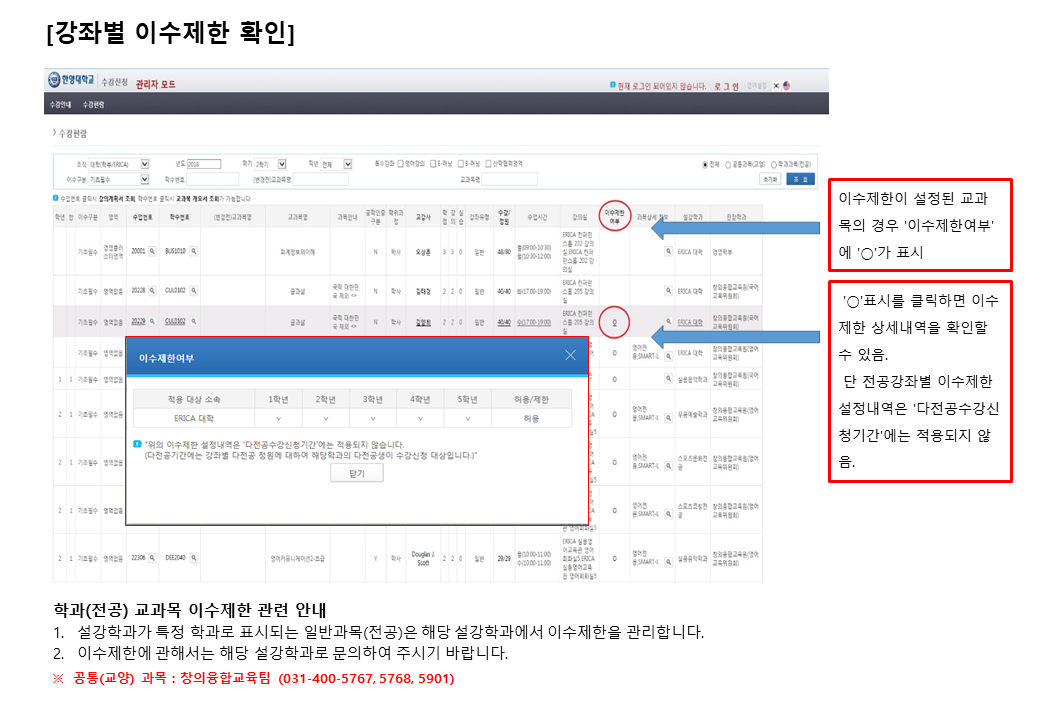The image size is (1040, 720).
Task: Click magnifier icon next to 학수번호 BUS1010
Action: coord(194,253)
